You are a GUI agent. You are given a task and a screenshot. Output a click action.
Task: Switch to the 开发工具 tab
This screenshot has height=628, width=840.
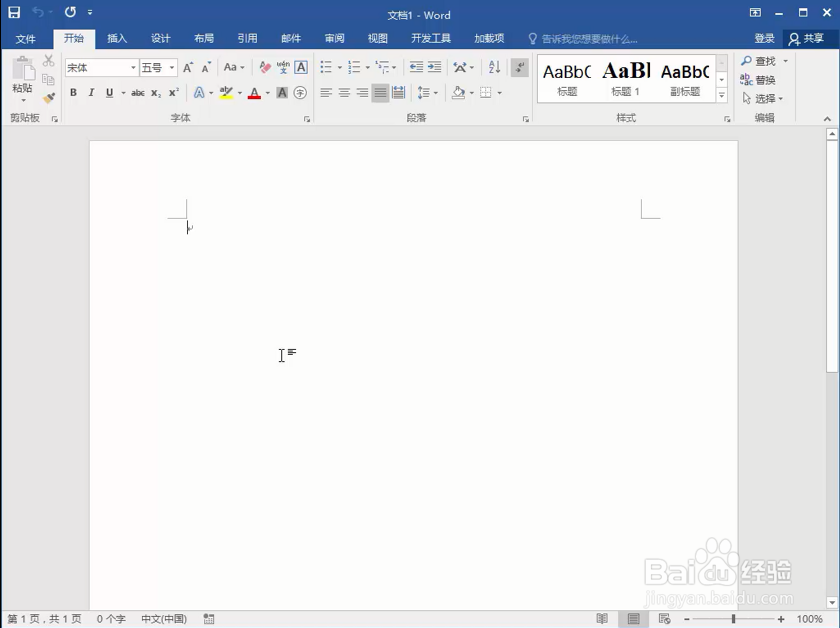[431, 39]
